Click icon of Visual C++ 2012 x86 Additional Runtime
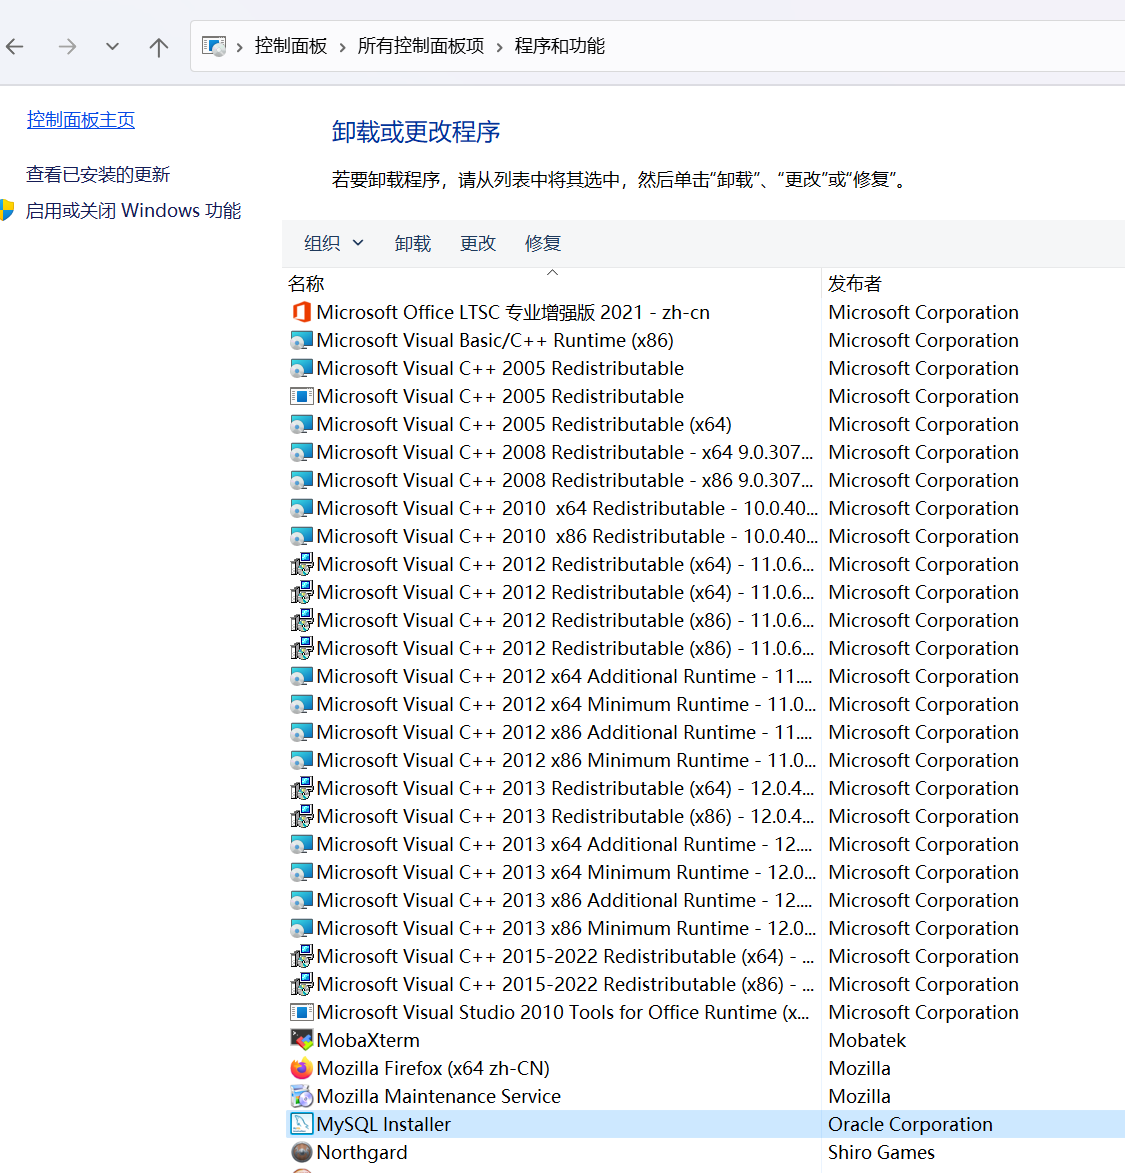This screenshot has width=1125, height=1173. click(301, 732)
